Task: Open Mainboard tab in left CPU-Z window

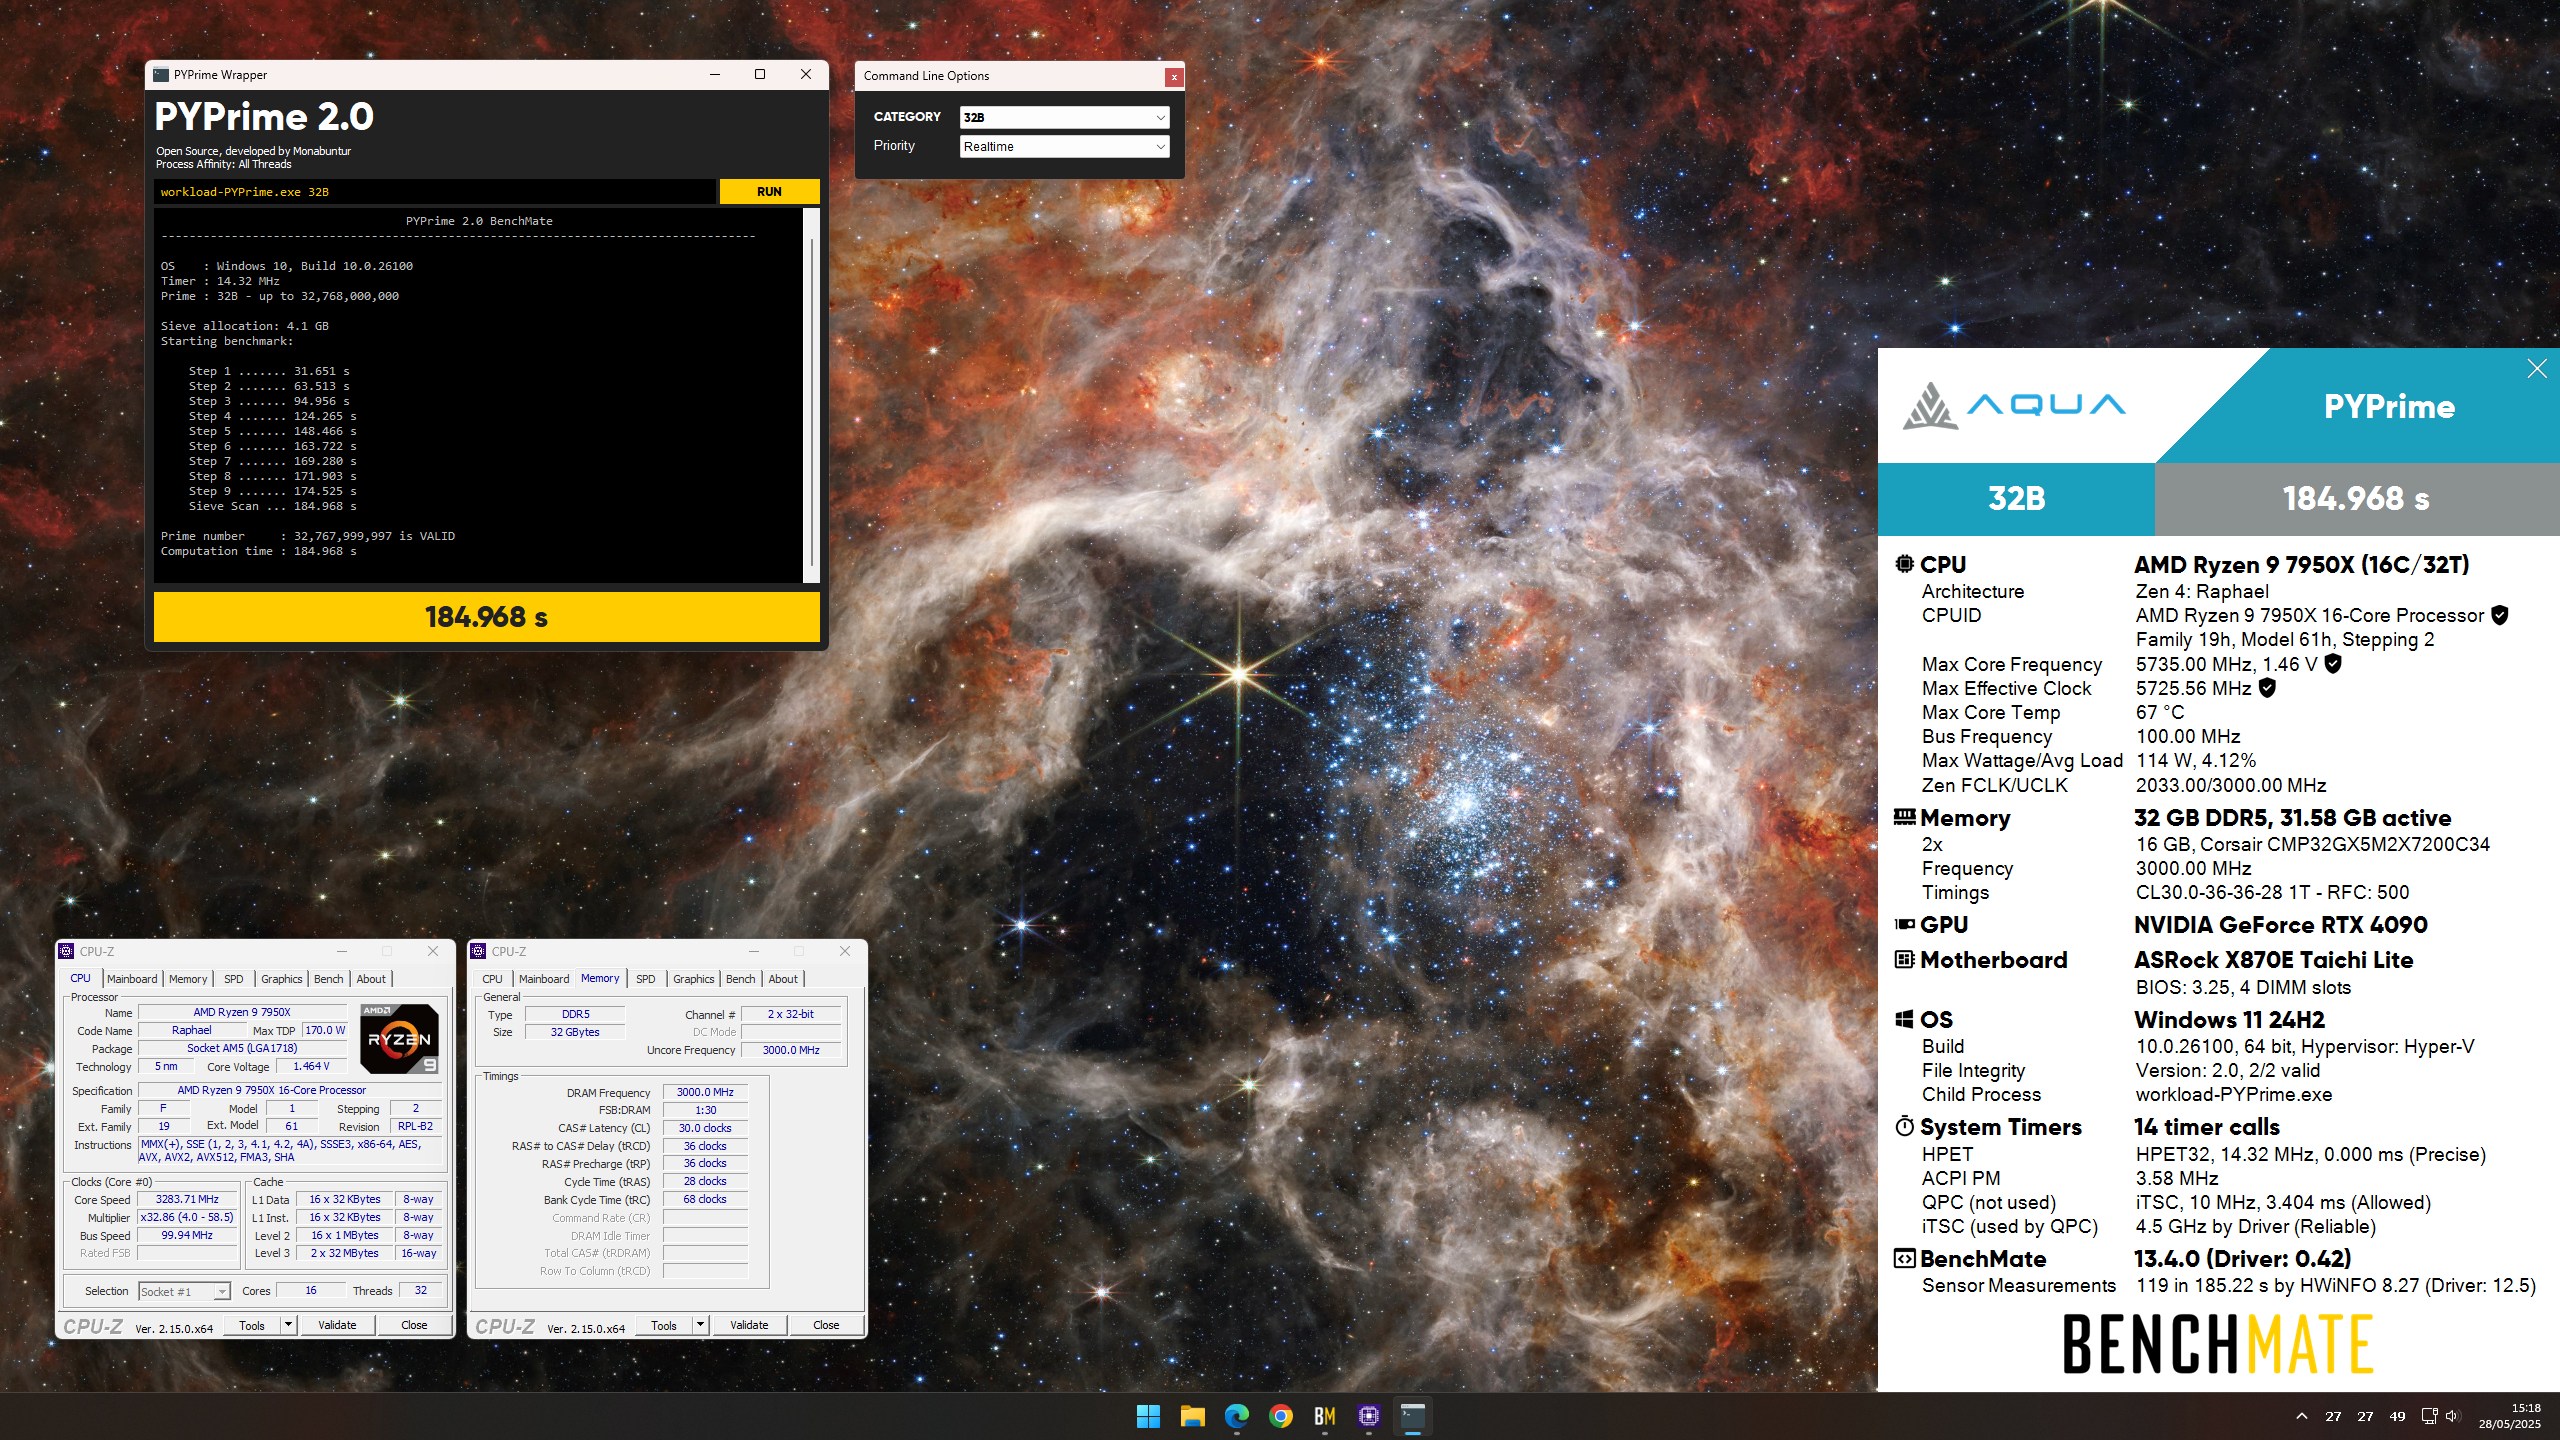Action: (x=132, y=979)
